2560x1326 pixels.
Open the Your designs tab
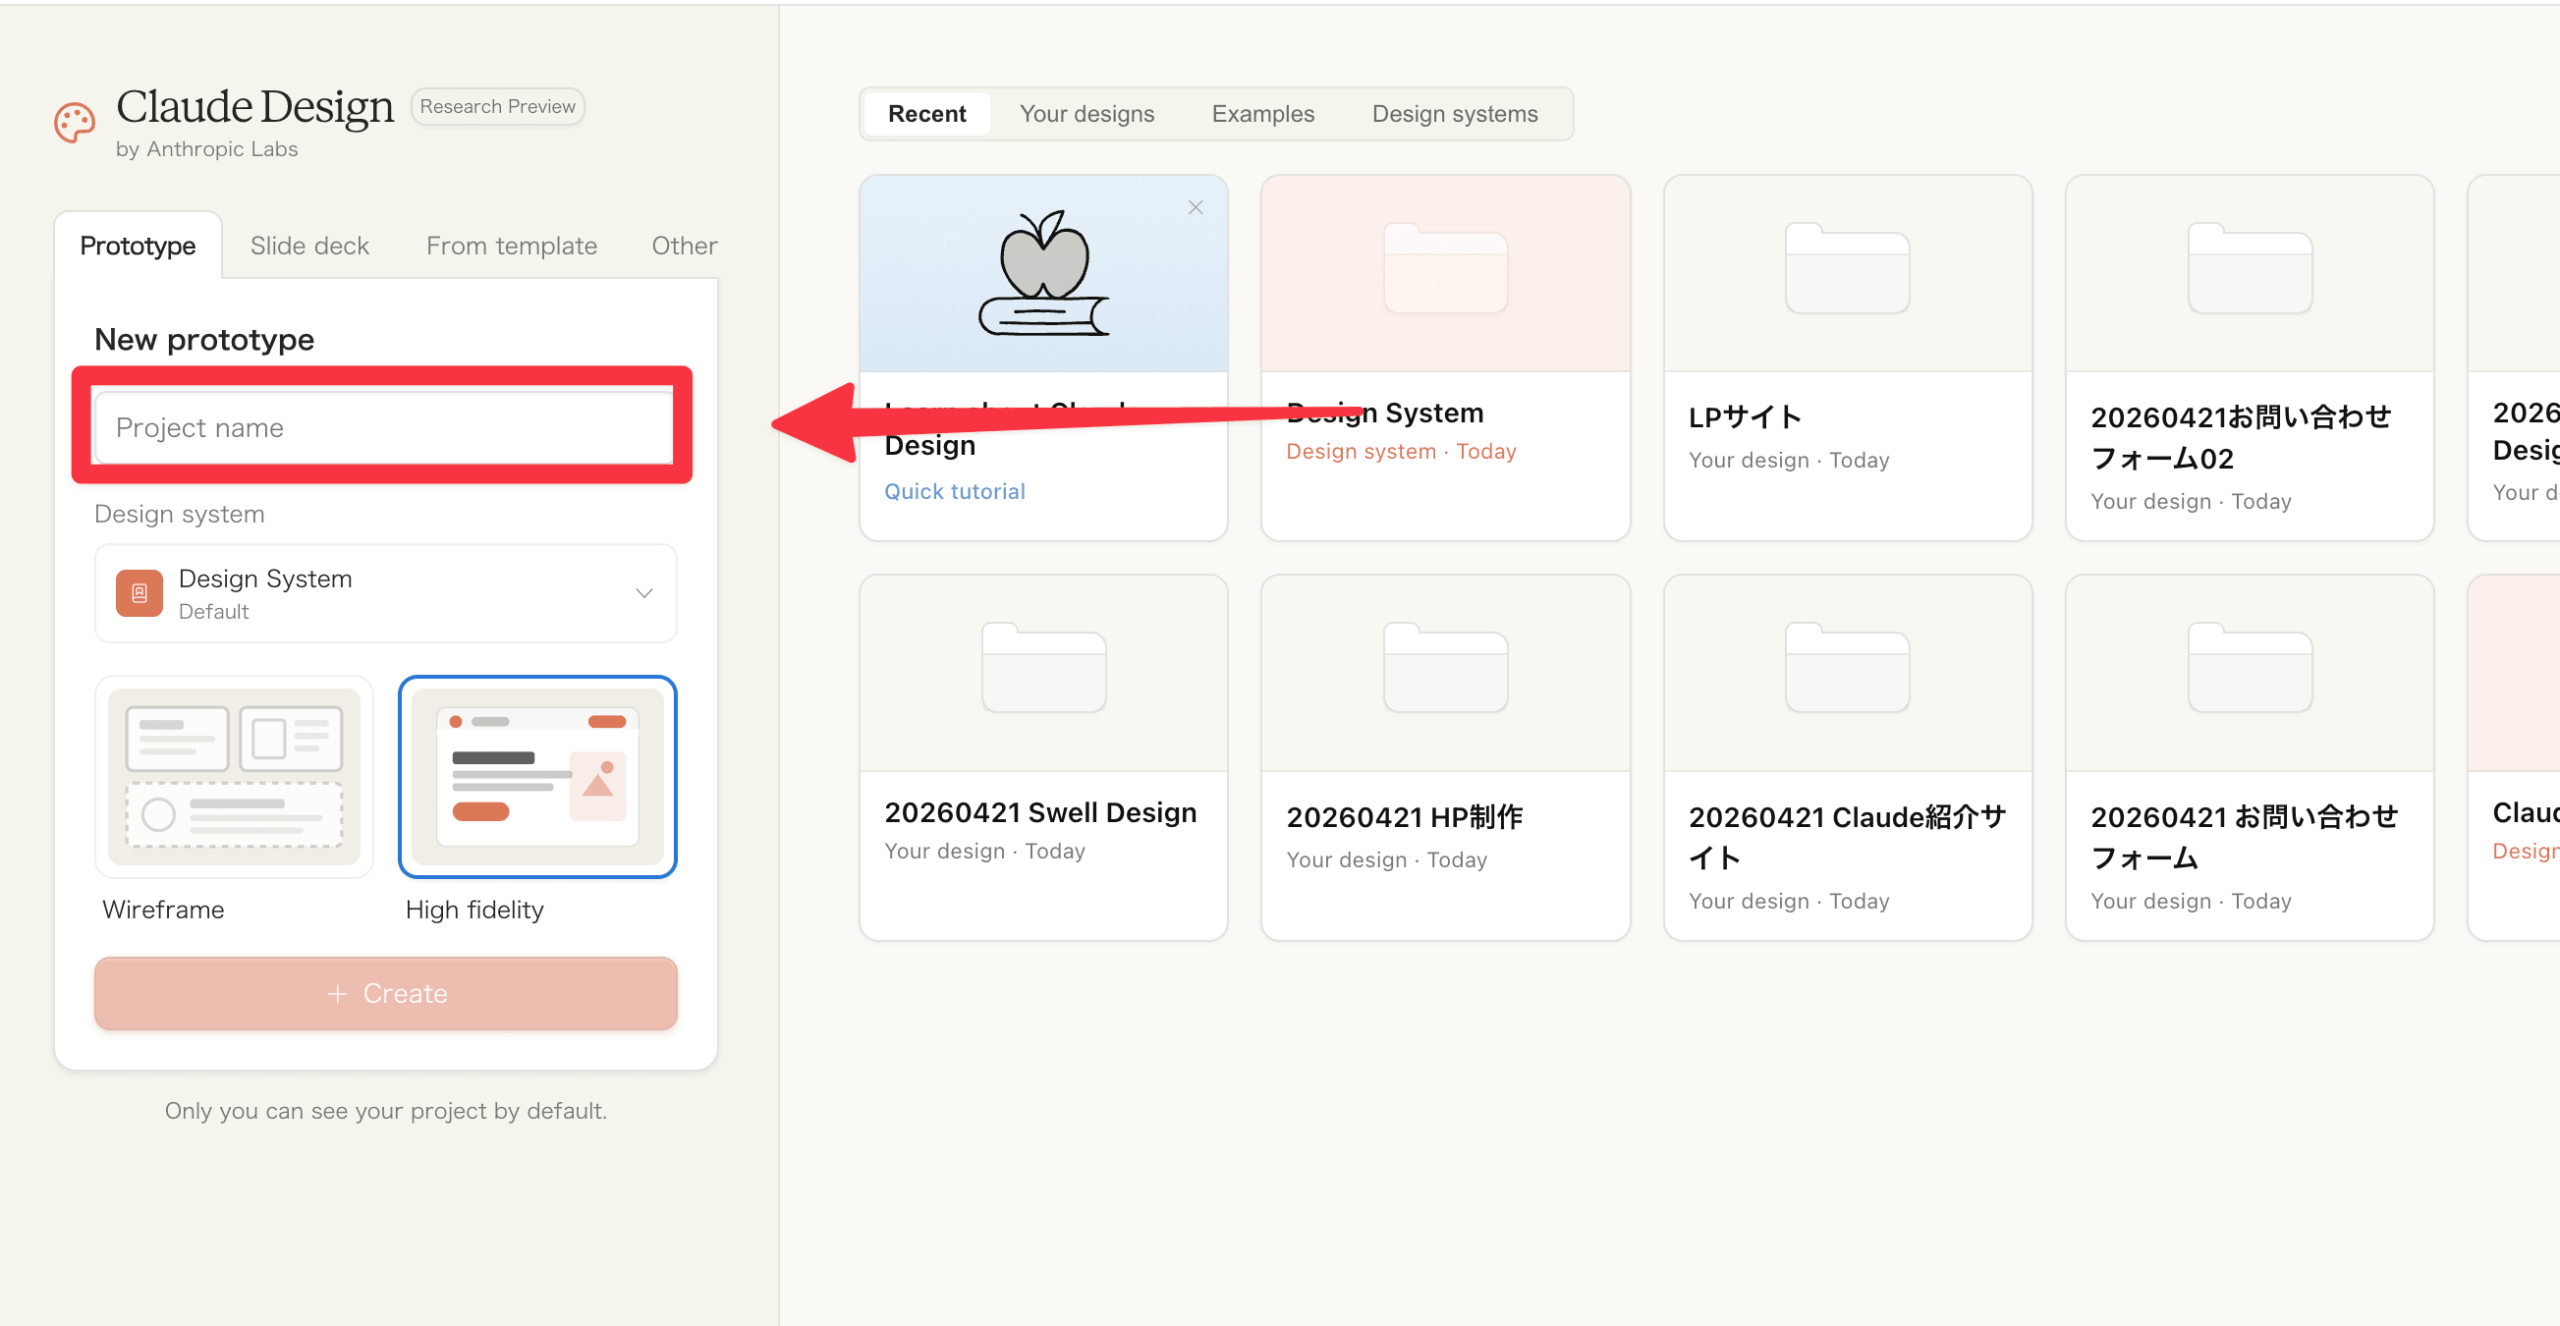[1087, 114]
